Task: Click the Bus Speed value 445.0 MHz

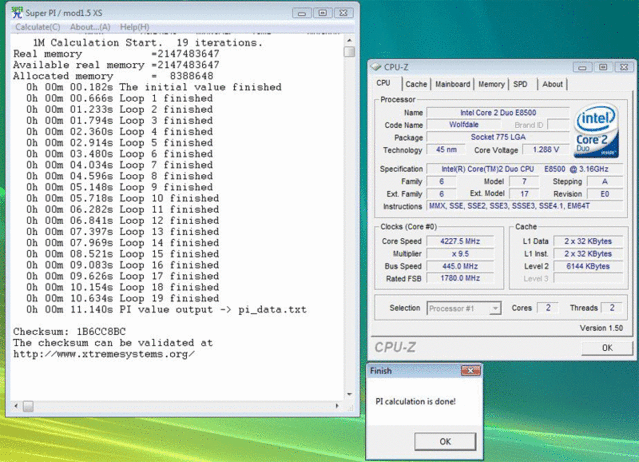Action: pos(460,266)
